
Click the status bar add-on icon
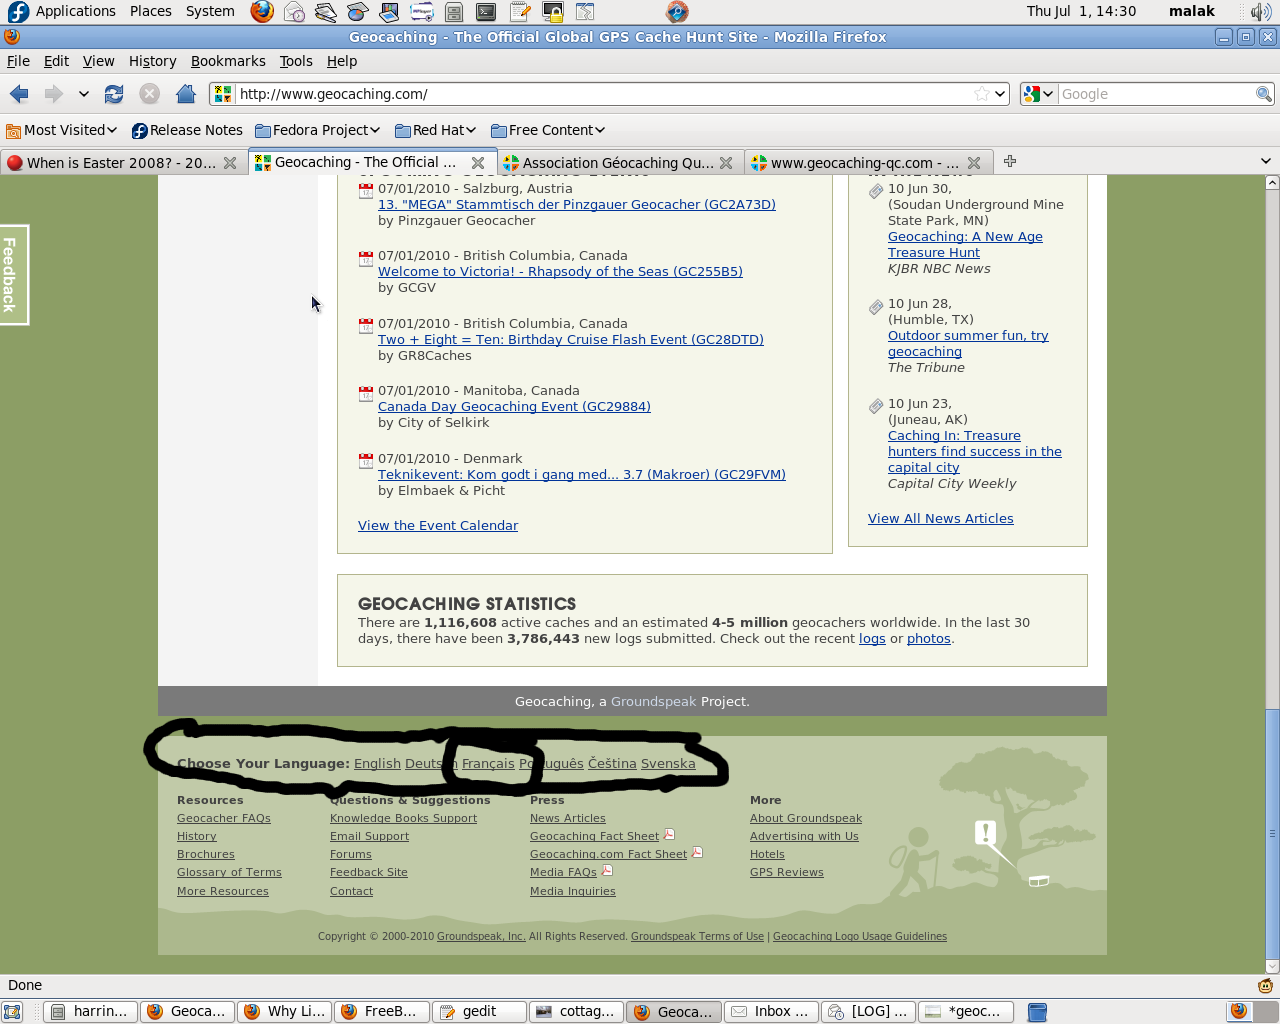pyautogui.click(x=1265, y=985)
